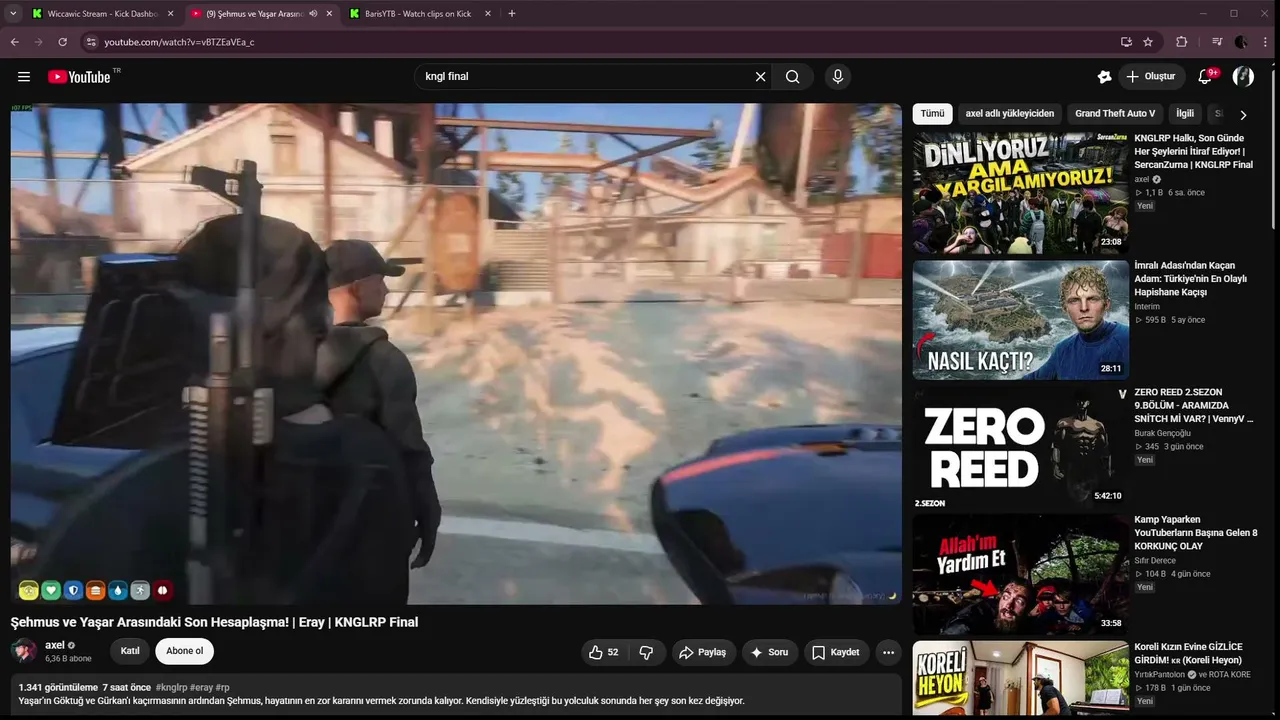
Task: Show more filter chips with the right chevron
Action: click(x=1243, y=115)
